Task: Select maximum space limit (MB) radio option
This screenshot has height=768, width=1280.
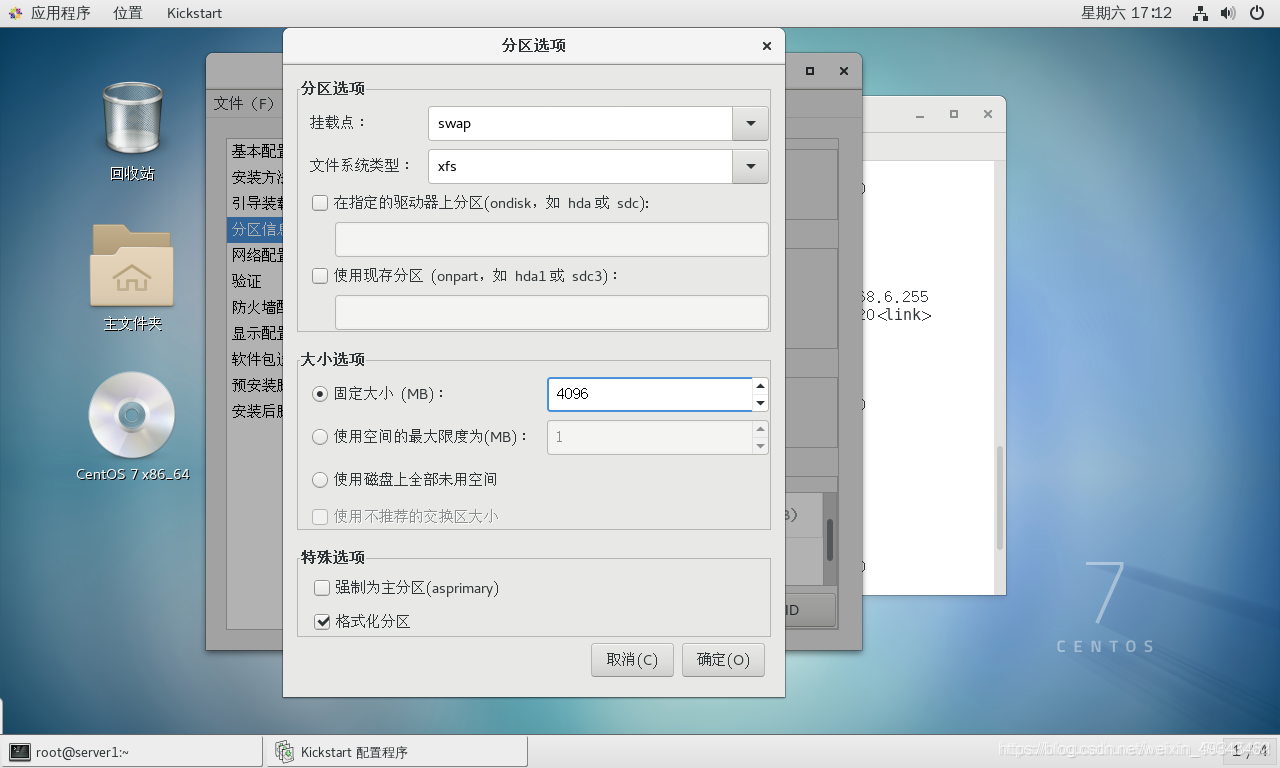Action: (320, 436)
